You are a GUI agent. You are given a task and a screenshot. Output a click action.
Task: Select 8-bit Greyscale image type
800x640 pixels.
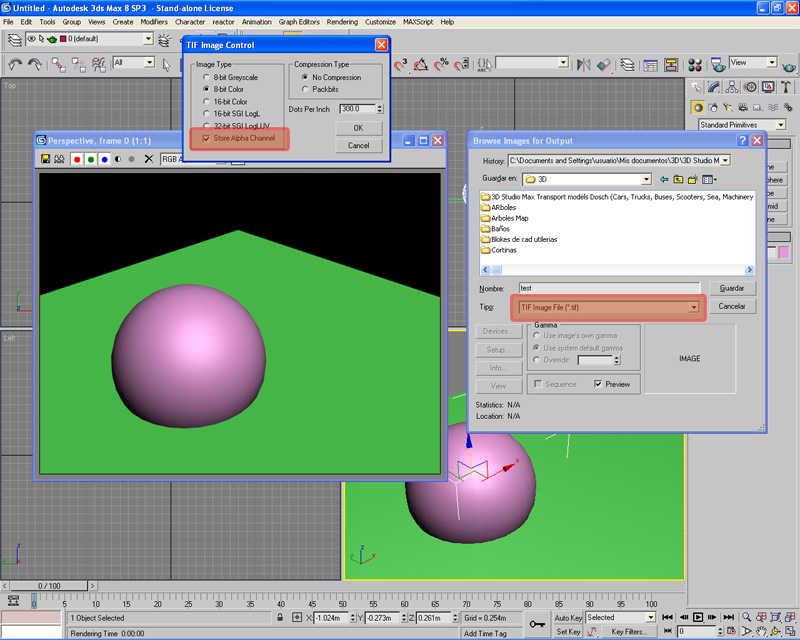click(207, 77)
